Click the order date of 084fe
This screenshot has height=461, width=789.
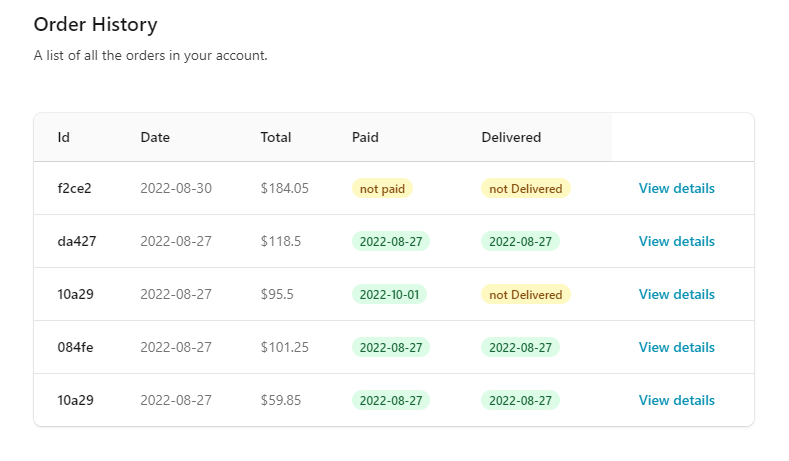(176, 347)
